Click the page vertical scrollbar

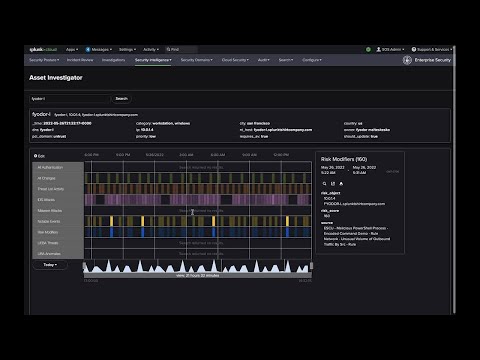click(x=454, y=180)
